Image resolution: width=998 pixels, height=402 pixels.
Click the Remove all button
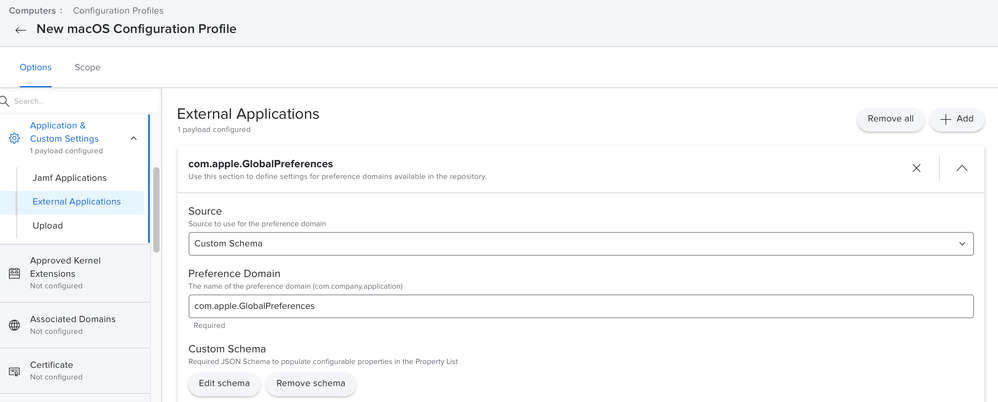[890, 119]
